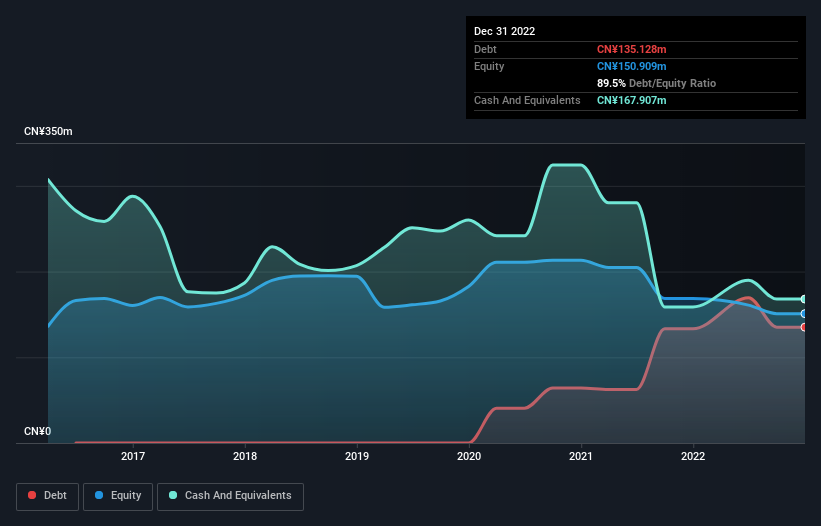The height and width of the screenshot is (526, 821).
Task: Toggle the Cash And Equivalents legend button
Action: (230, 496)
